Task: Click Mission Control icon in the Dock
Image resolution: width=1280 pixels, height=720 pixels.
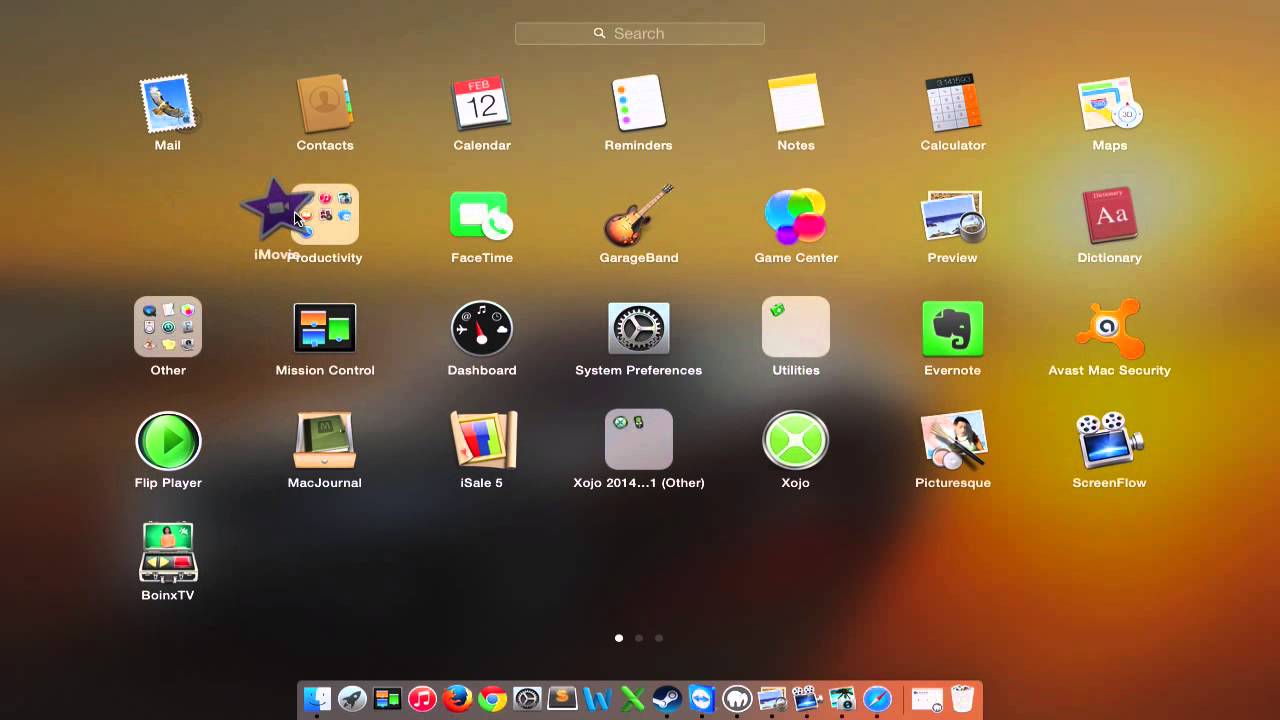Action: 387,698
